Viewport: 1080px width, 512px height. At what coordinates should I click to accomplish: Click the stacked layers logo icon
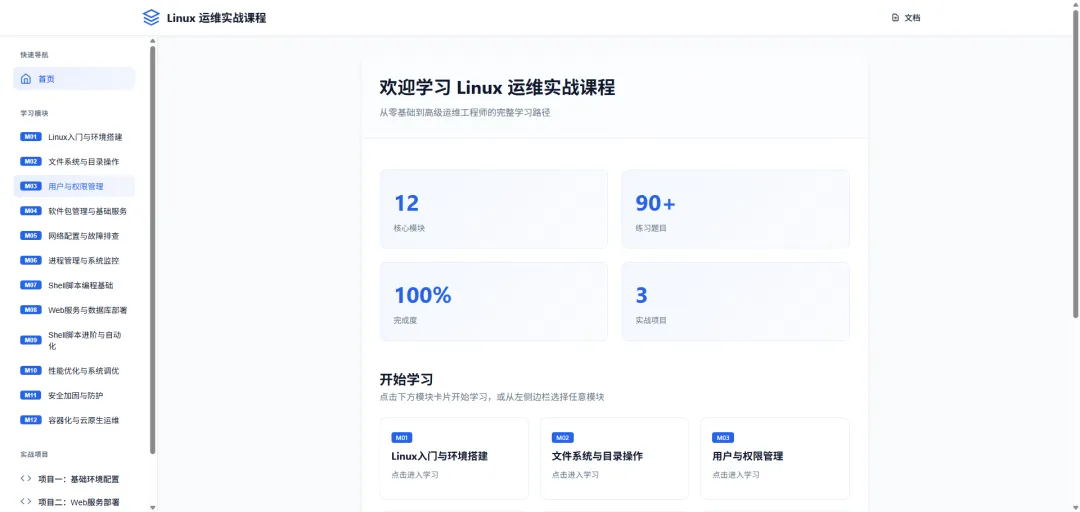point(151,18)
